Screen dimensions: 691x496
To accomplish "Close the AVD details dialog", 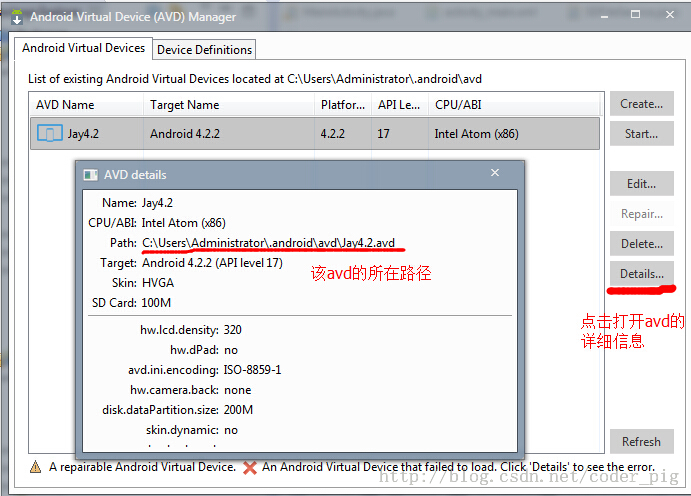I will (494, 173).
